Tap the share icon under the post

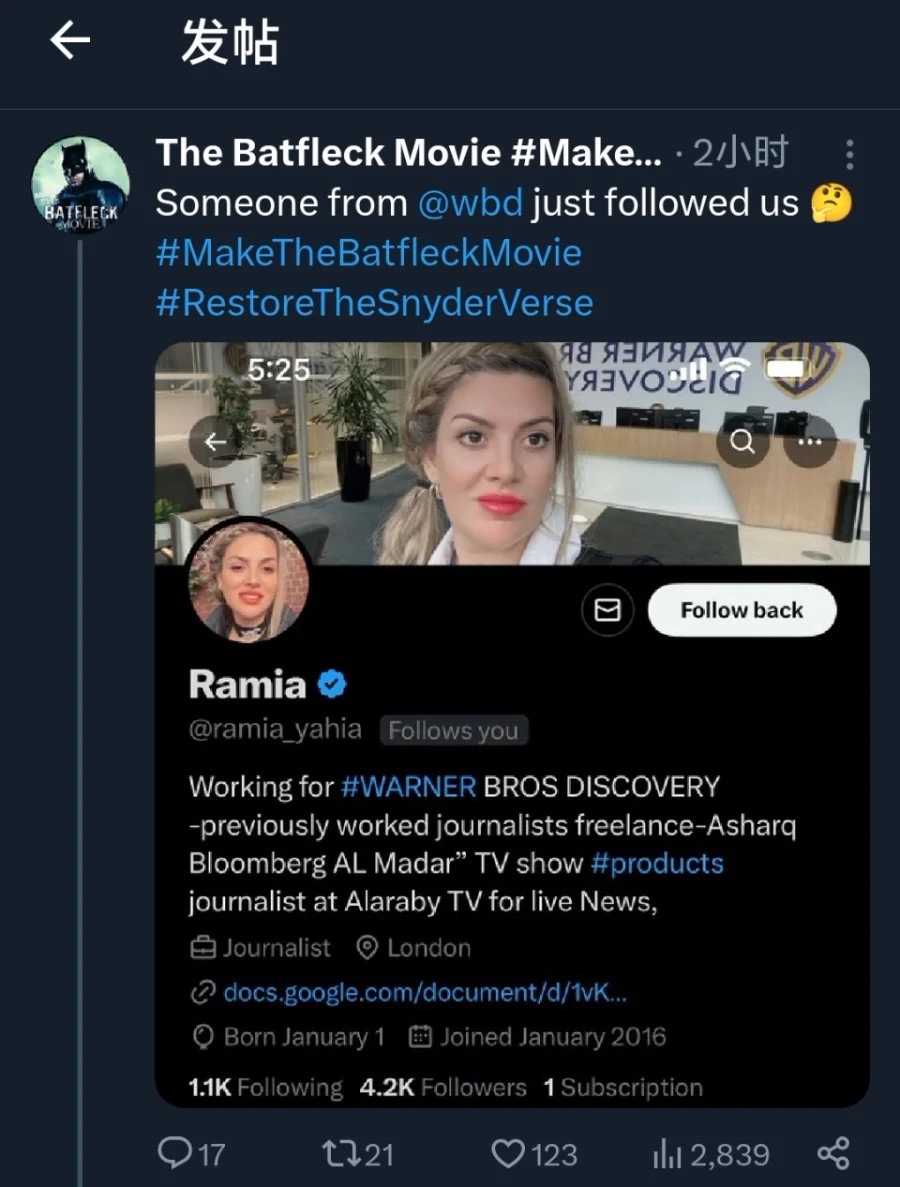pyautogui.click(x=833, y=1153)
